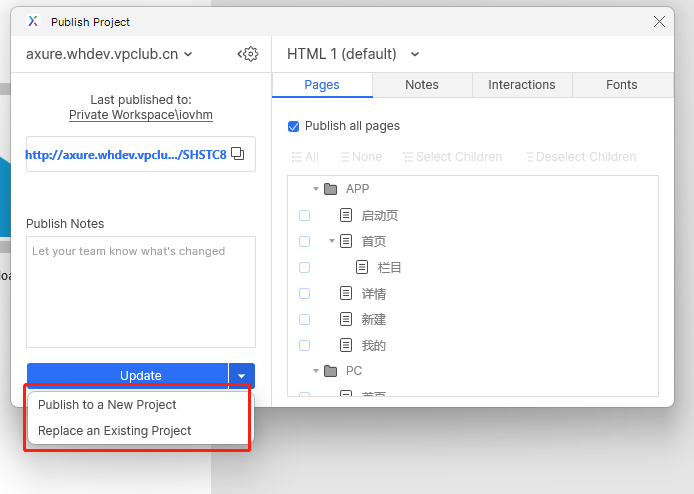Viewport: 694px width, 494px height.
Task: Open publish settings gear icon
Action: click(248, 54)
